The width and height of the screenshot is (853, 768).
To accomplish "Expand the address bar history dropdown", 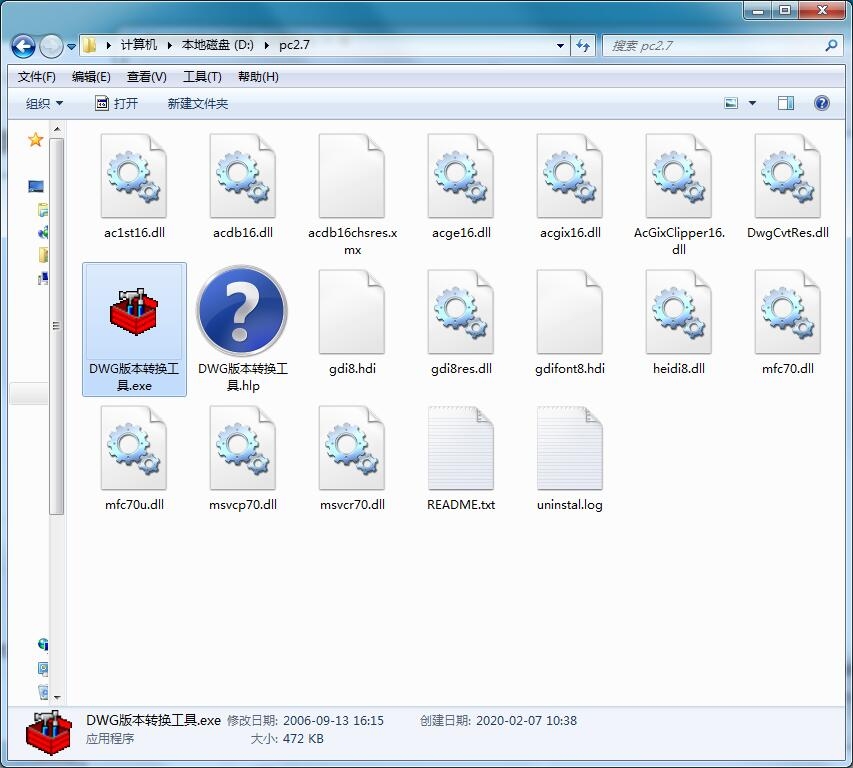I will click(x=560, y=46).
